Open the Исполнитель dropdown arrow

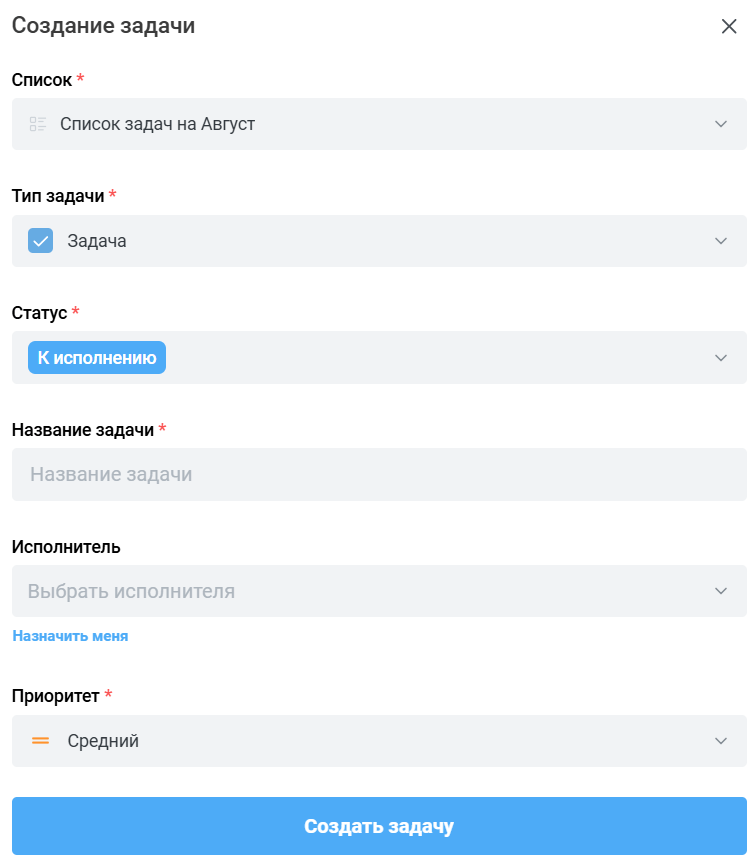point(720,591)
